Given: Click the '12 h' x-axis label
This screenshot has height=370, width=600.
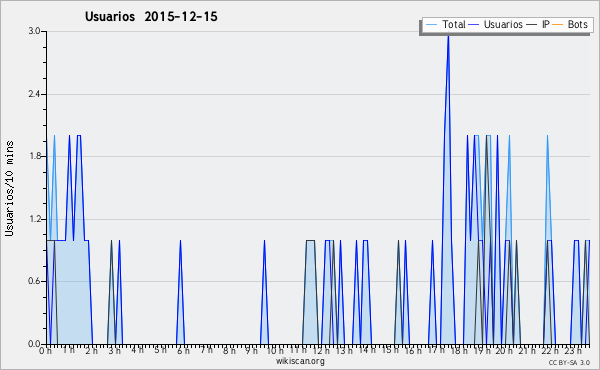Looking at the screenshot, I should pos(321,351).
